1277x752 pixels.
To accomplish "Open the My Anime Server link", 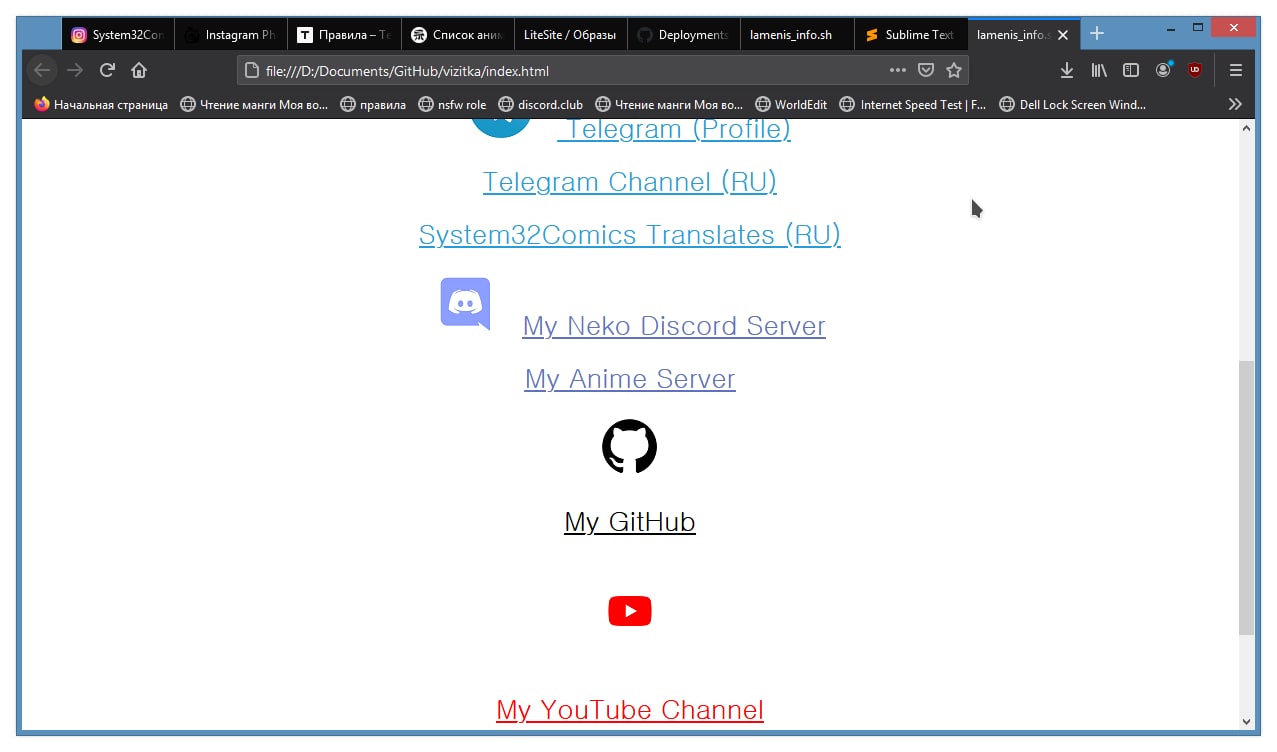I will coord(630,379).
